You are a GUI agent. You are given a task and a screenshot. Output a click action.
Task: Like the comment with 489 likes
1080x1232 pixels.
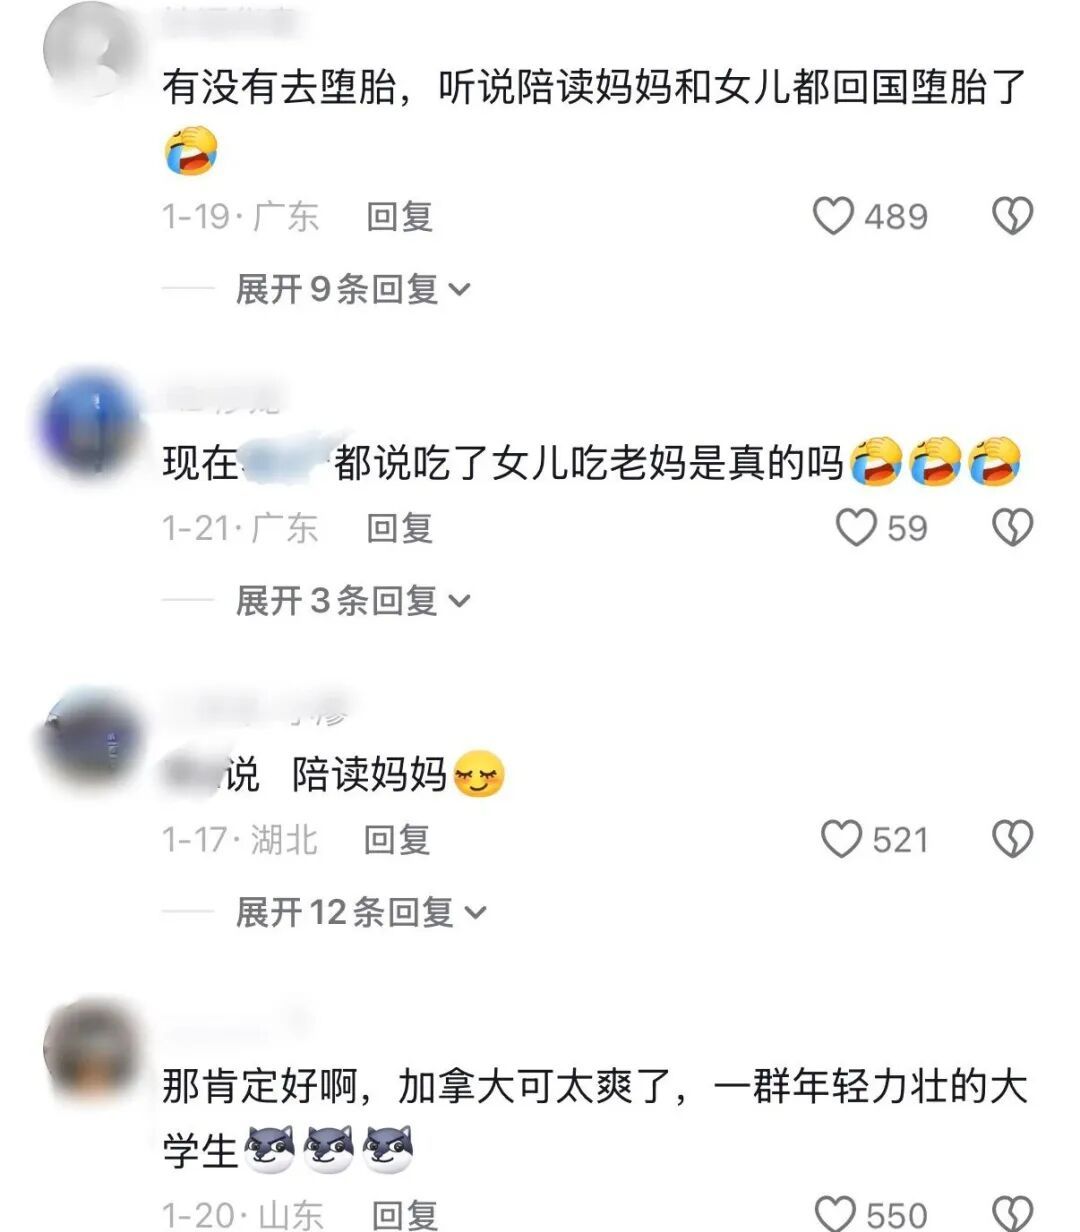pos(833,216)
